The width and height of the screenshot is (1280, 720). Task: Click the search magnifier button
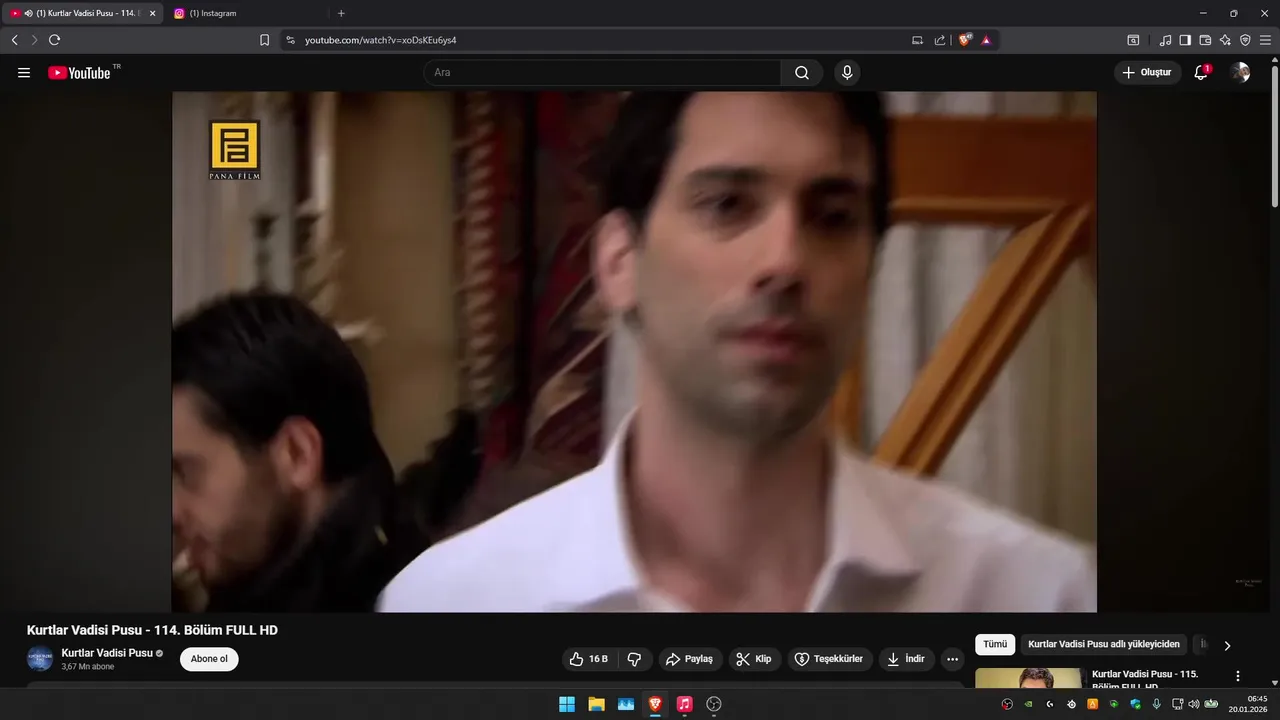(802, 72)
